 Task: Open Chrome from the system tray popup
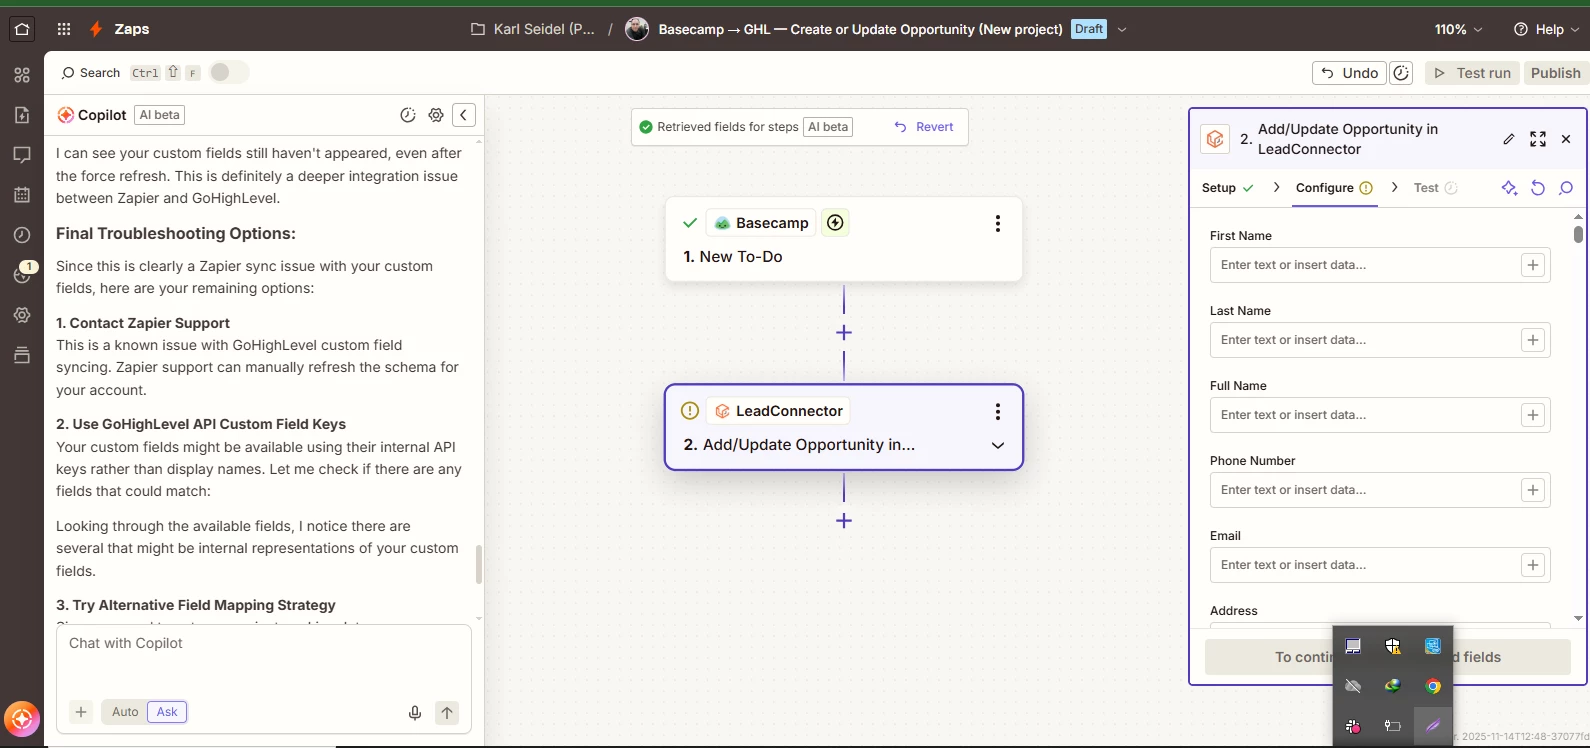(1433, 686)
